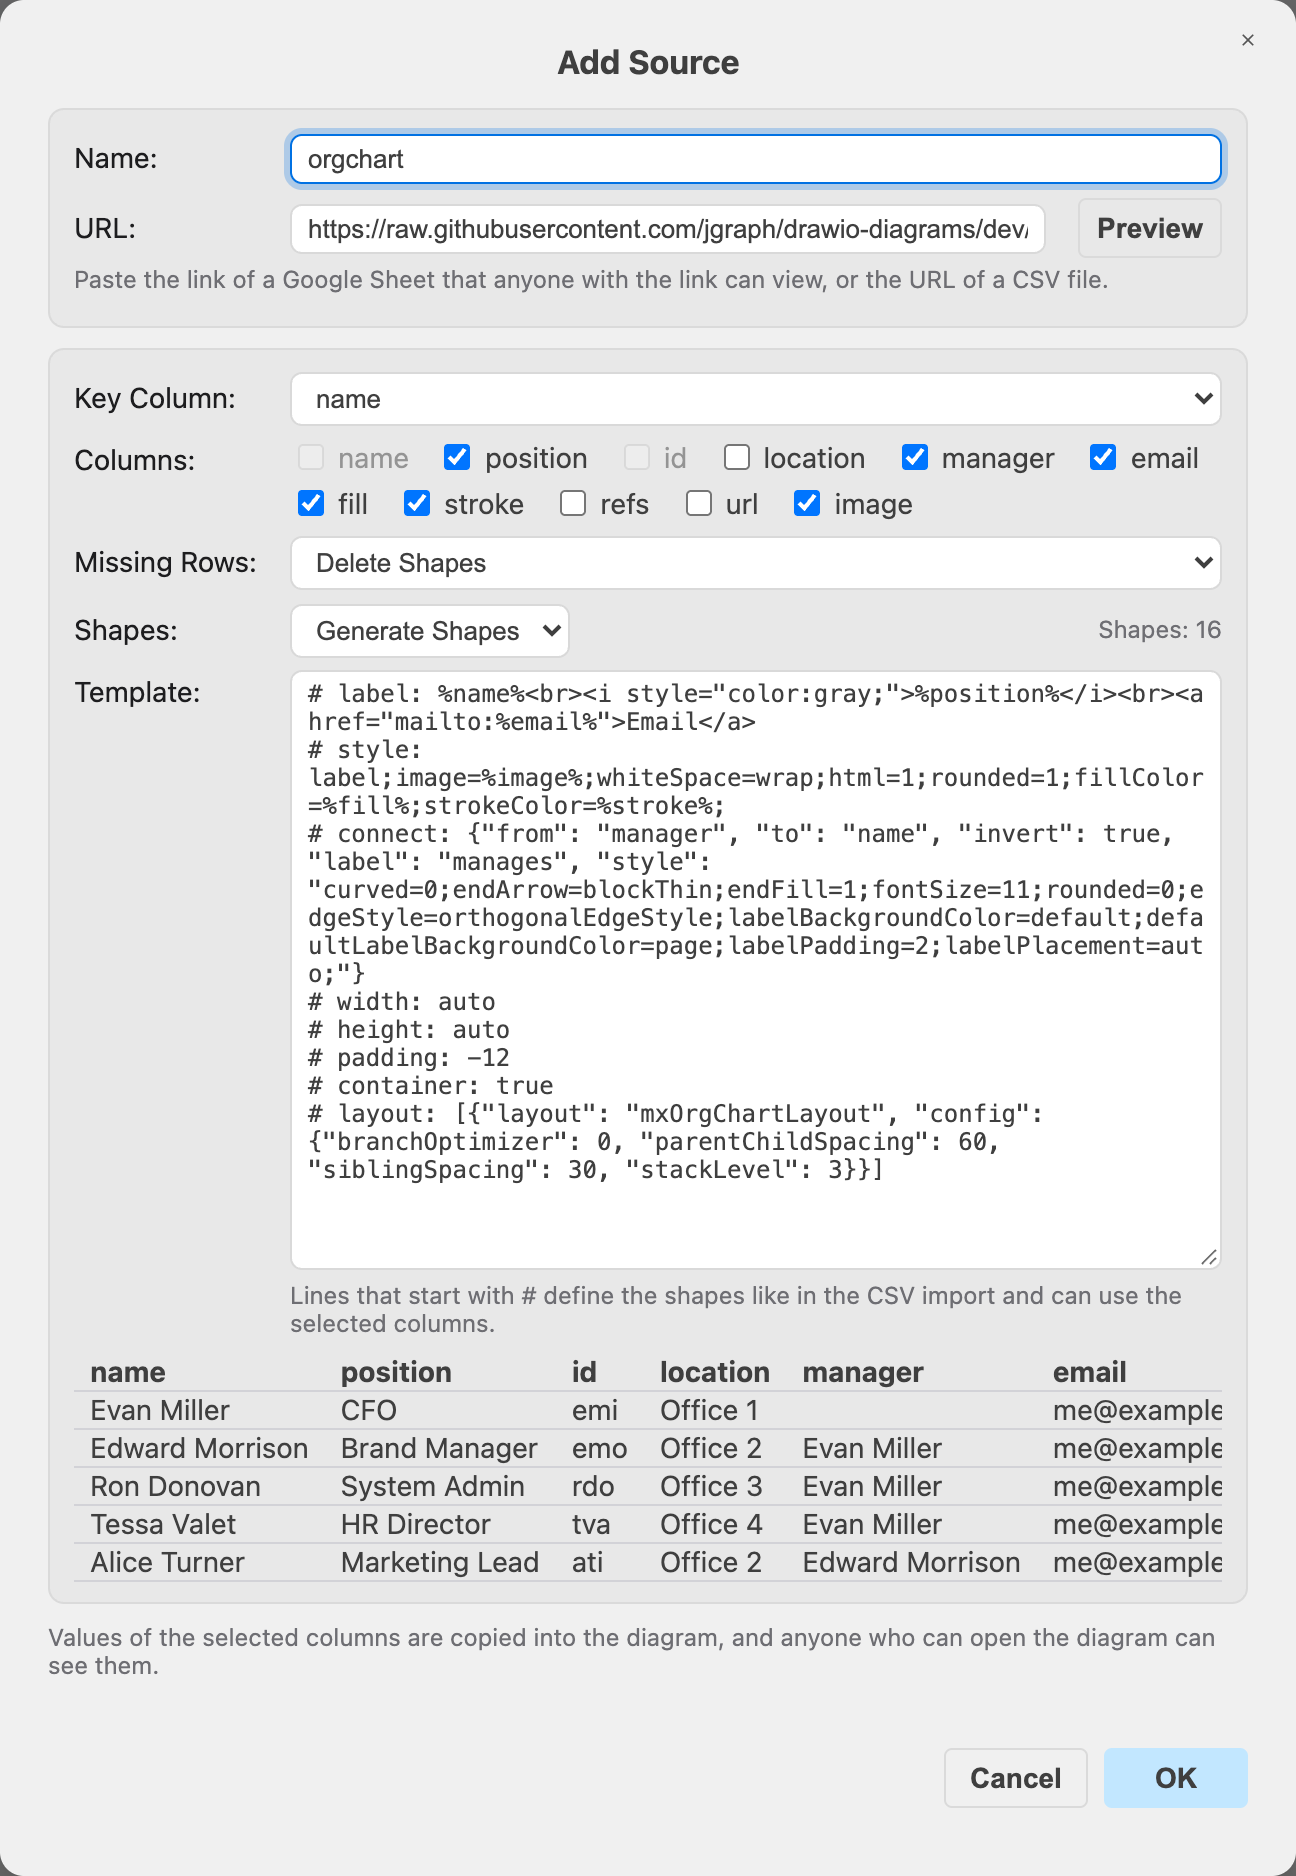The image size is (1296, 1876).
Task: Click the 'tva' id cell
Action: 591,1524
